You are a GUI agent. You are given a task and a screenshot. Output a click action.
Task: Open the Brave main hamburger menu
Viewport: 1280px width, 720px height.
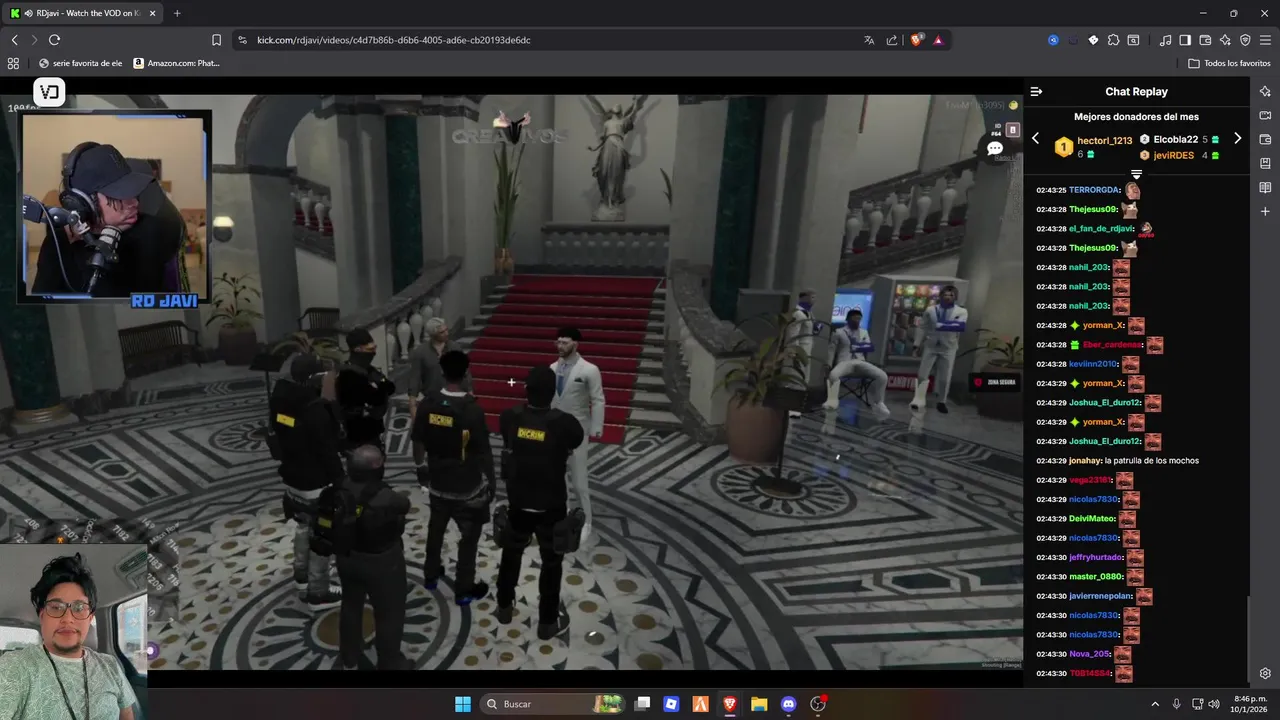(x=1265, y=40)
